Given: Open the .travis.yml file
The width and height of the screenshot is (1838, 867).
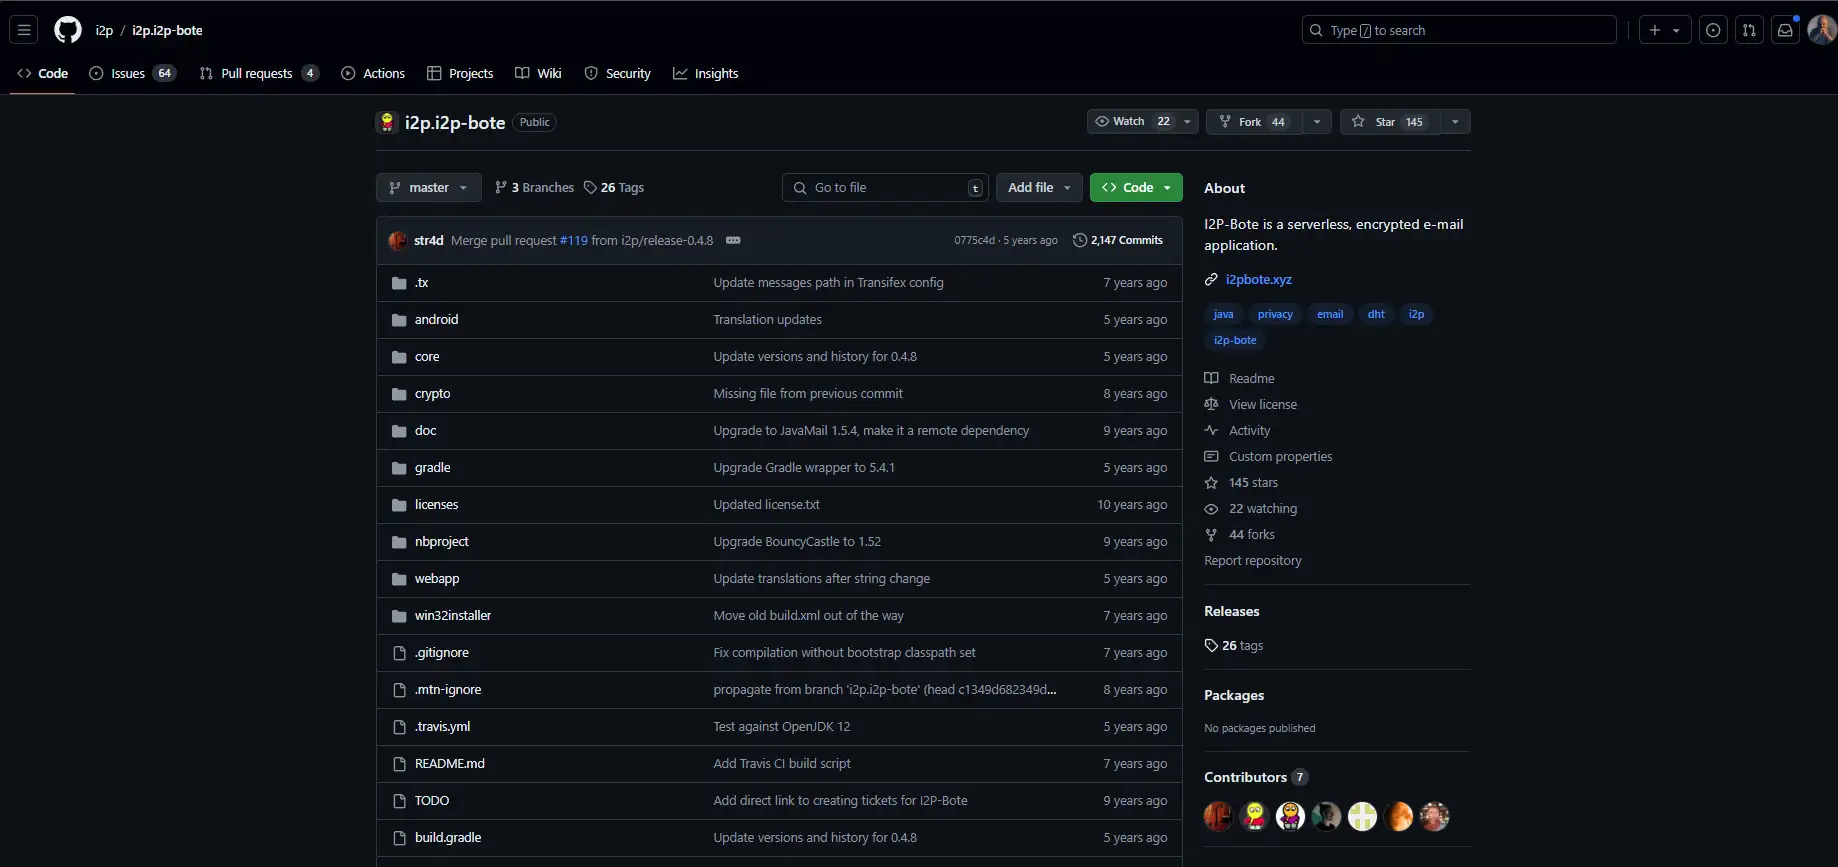Looking at the screenshot, I should coord(442,727).
